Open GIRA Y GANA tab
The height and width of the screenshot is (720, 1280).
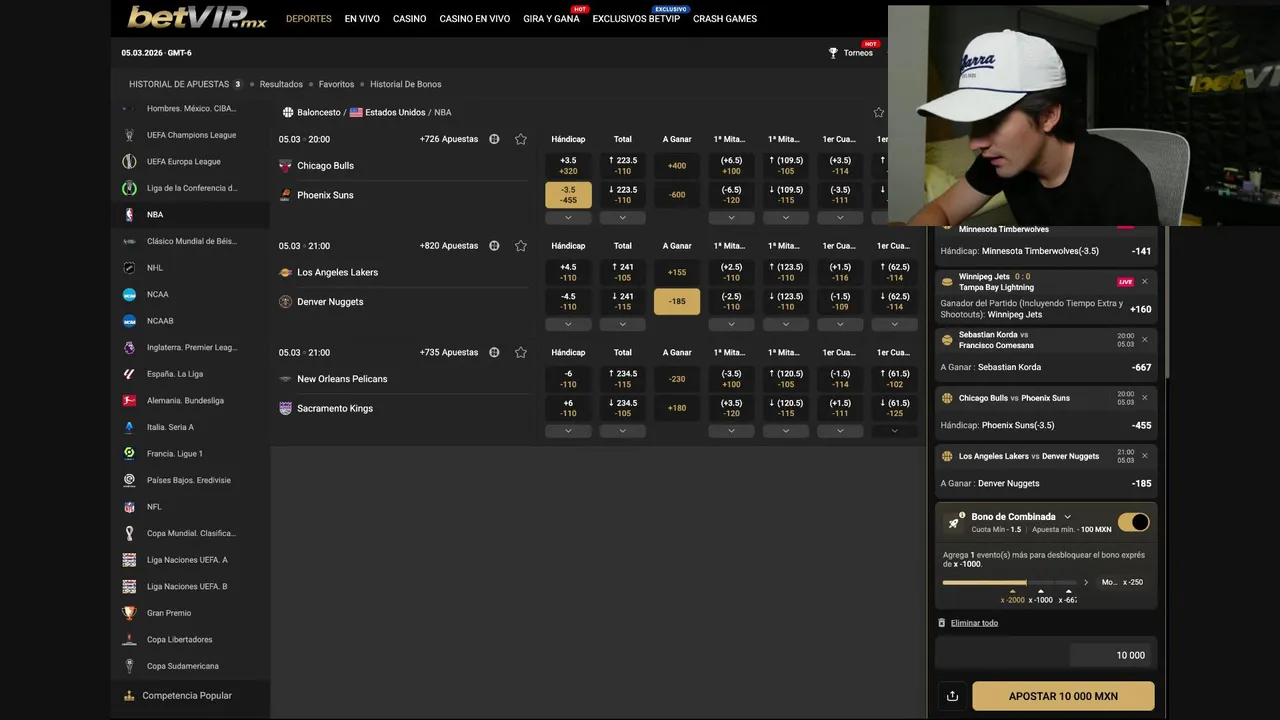coord(551,19)
